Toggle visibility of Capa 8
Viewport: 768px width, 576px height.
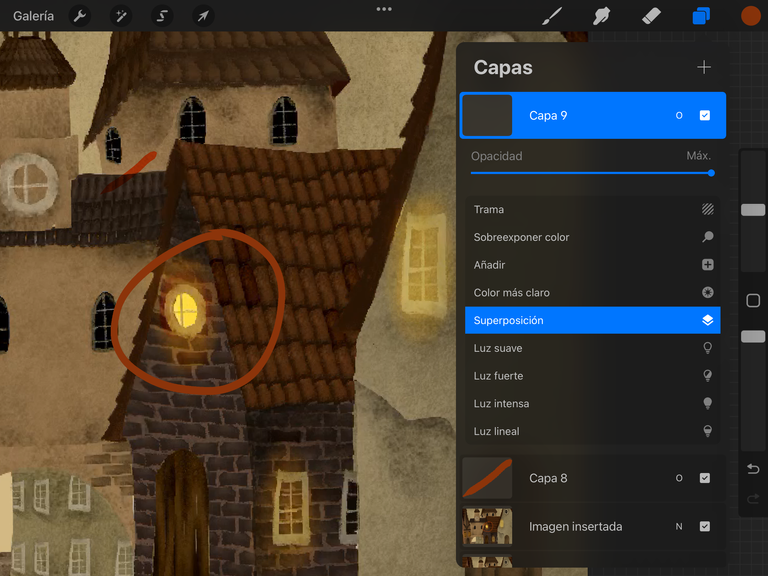[705, 478]
